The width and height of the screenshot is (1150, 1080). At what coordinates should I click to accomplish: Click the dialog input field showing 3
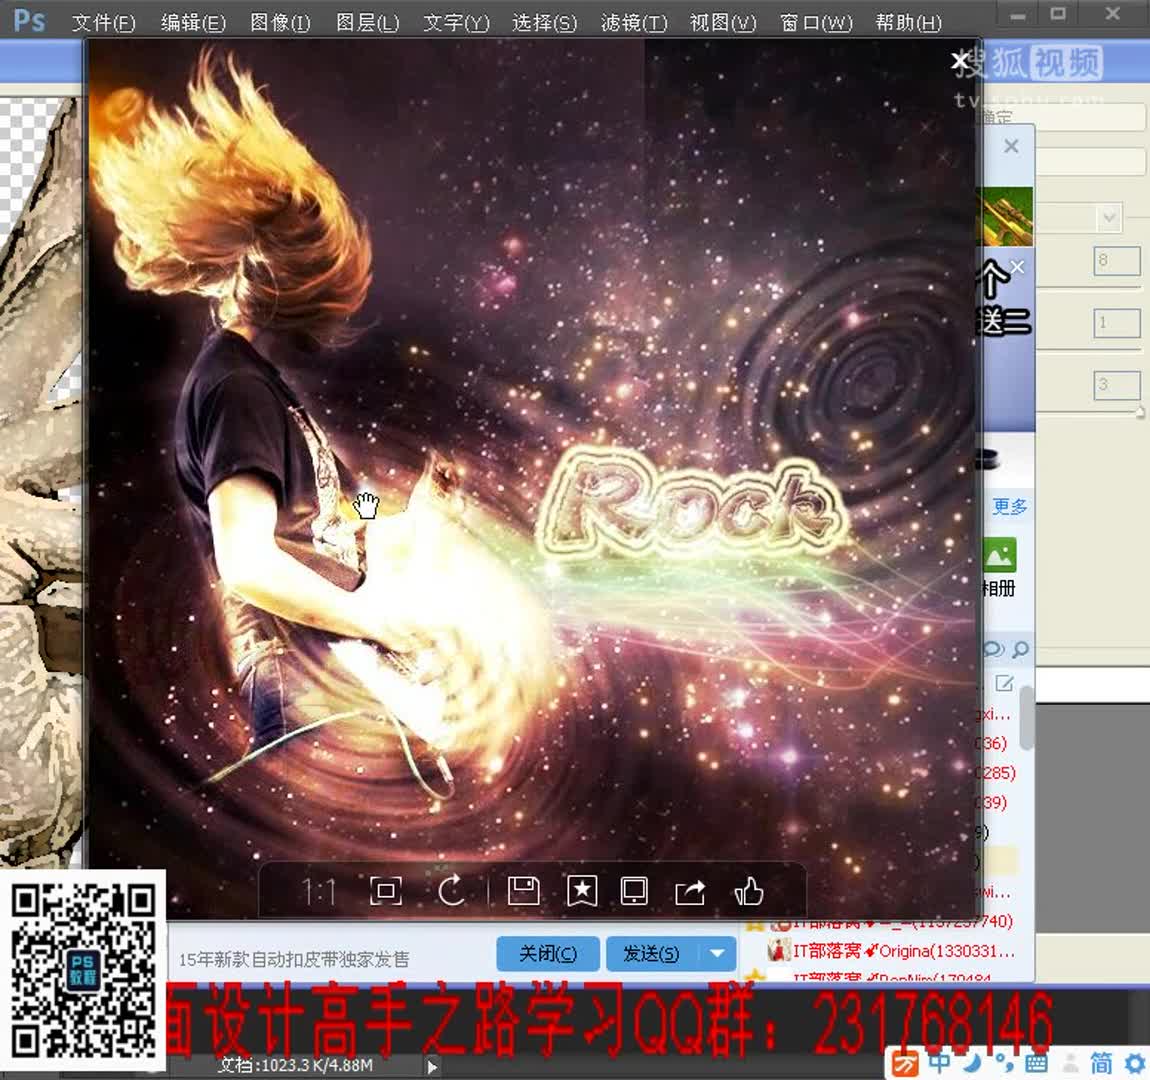coord(1117,384)
